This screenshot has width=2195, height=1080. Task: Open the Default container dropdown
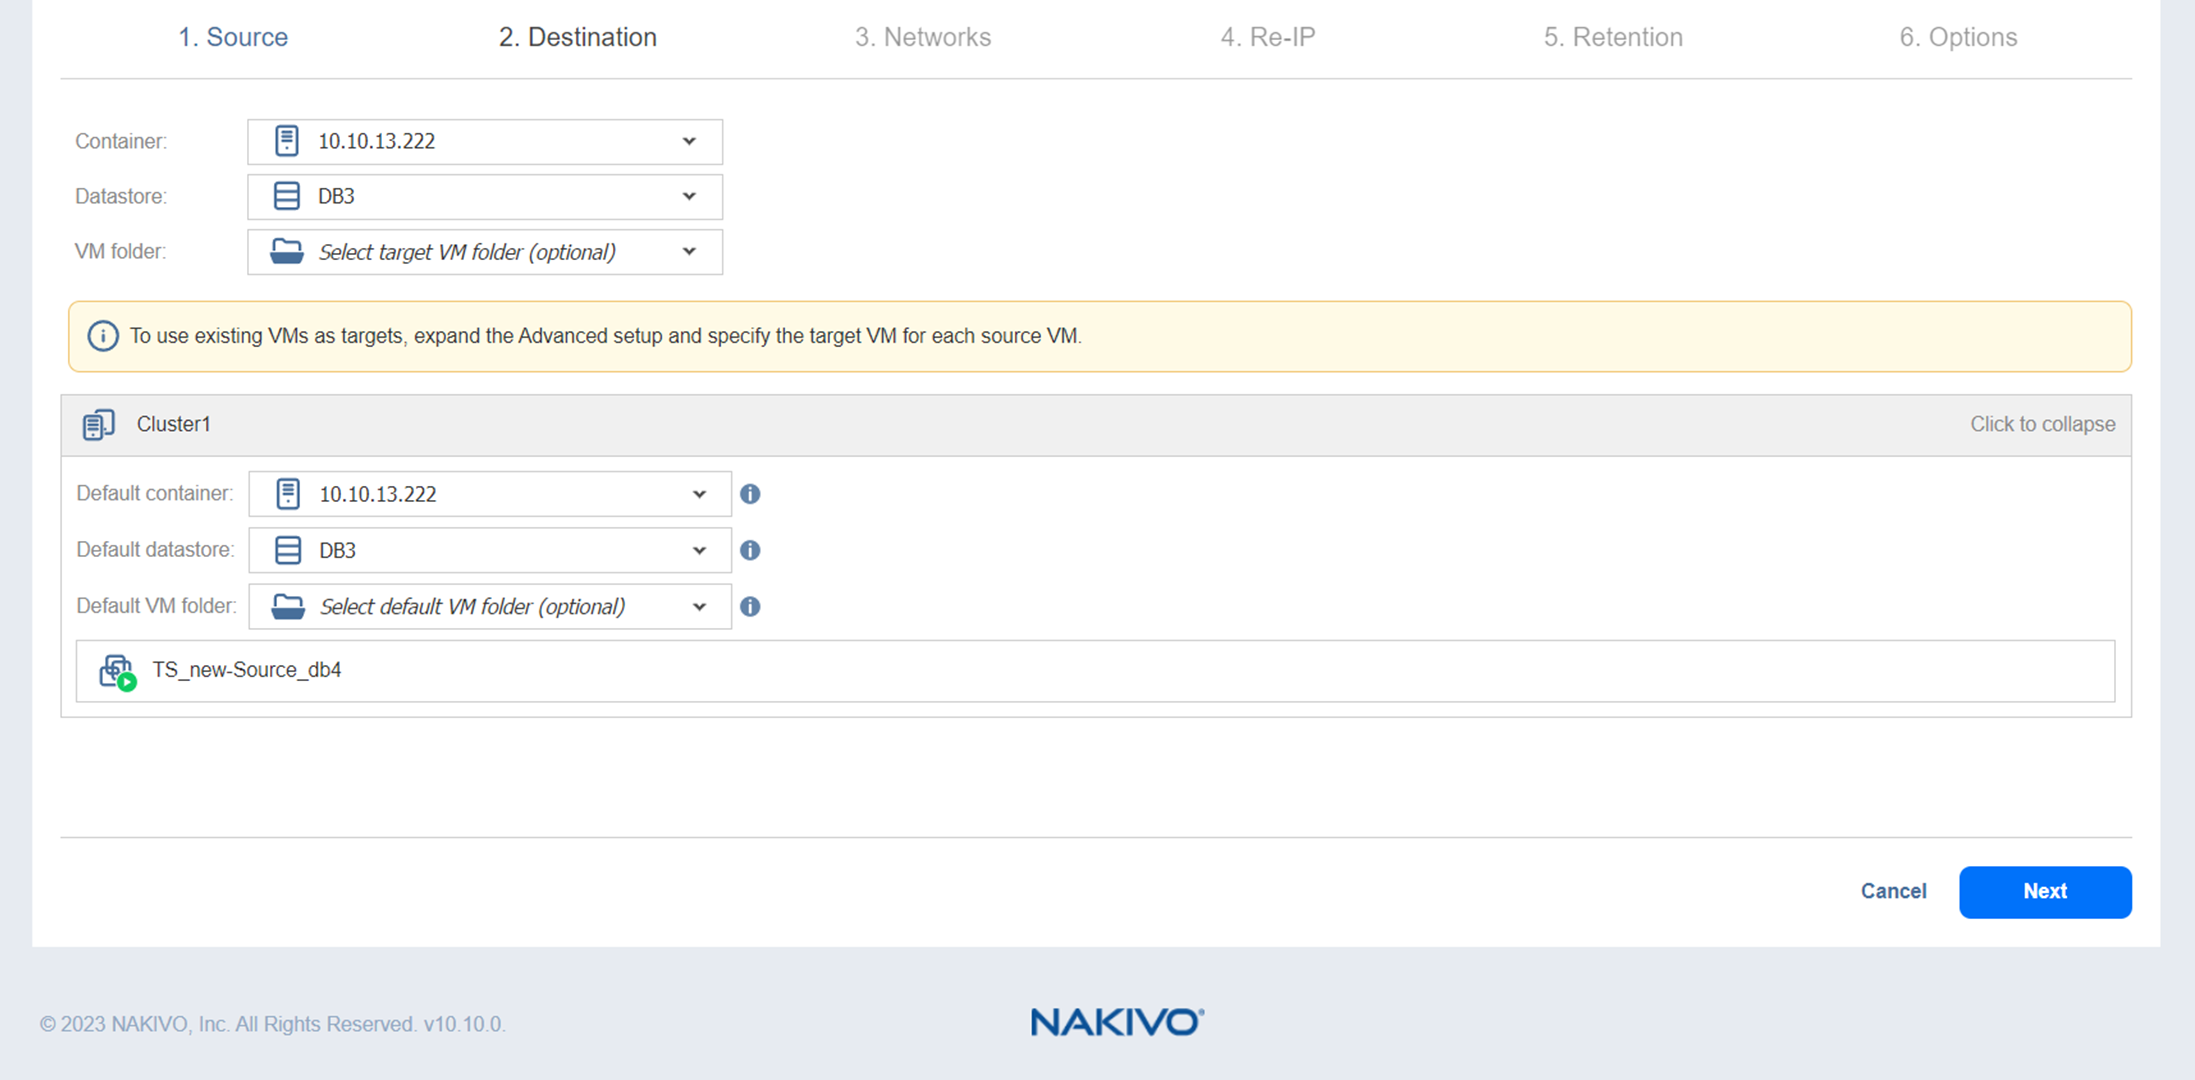click(x=699, y=494)
